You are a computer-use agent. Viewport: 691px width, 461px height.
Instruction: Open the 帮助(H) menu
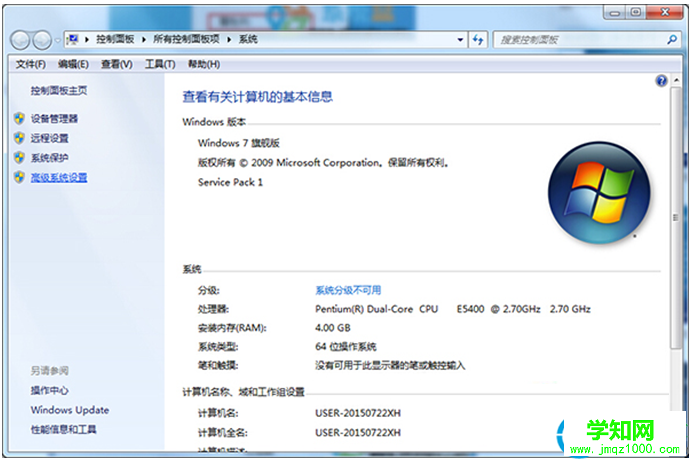click(204, 64)
